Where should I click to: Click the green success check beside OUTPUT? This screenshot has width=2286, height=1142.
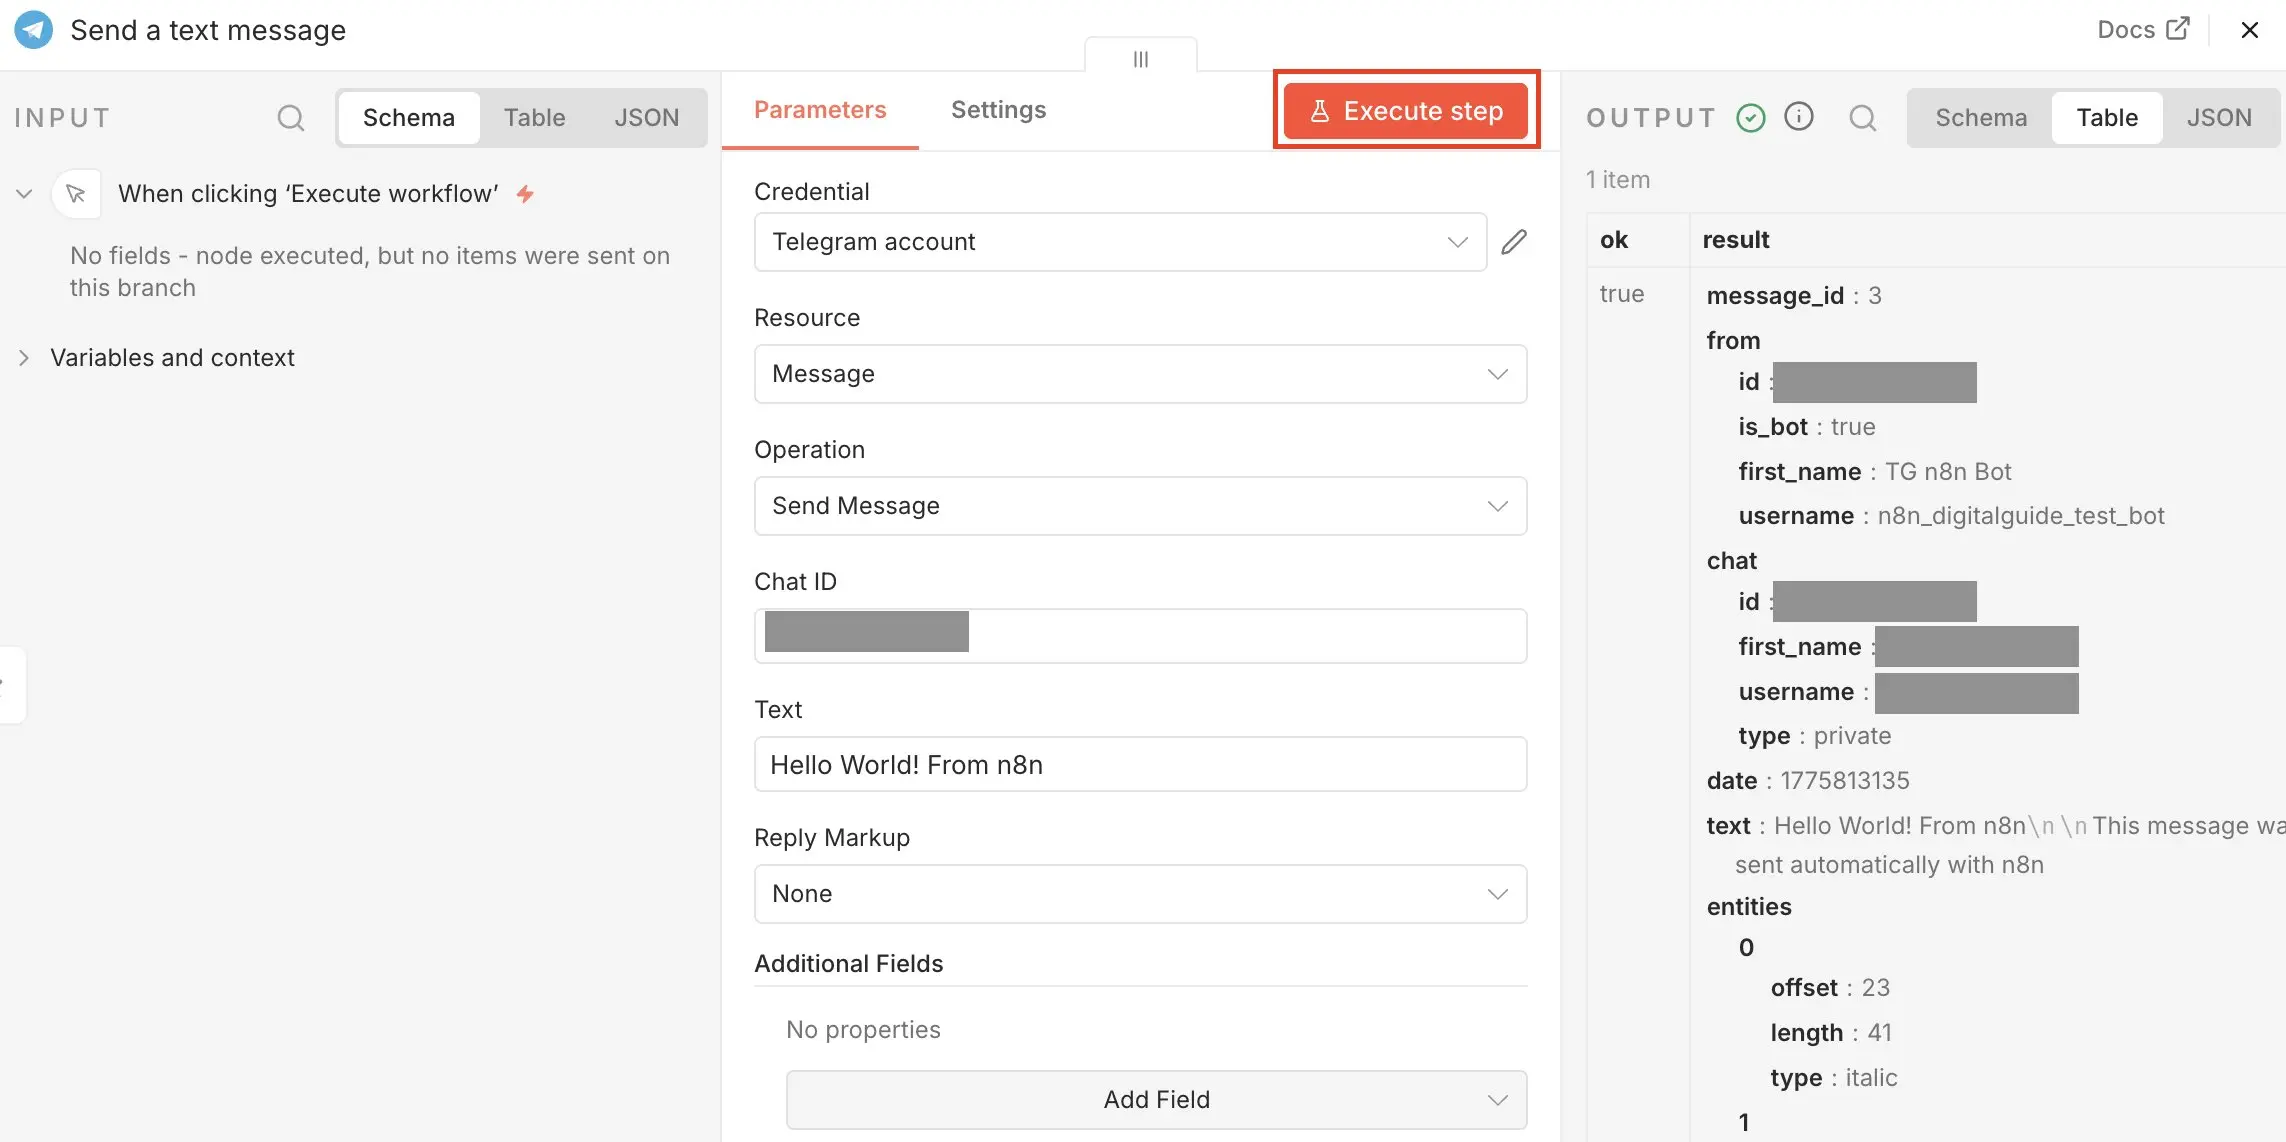(x=1750, y=117)
